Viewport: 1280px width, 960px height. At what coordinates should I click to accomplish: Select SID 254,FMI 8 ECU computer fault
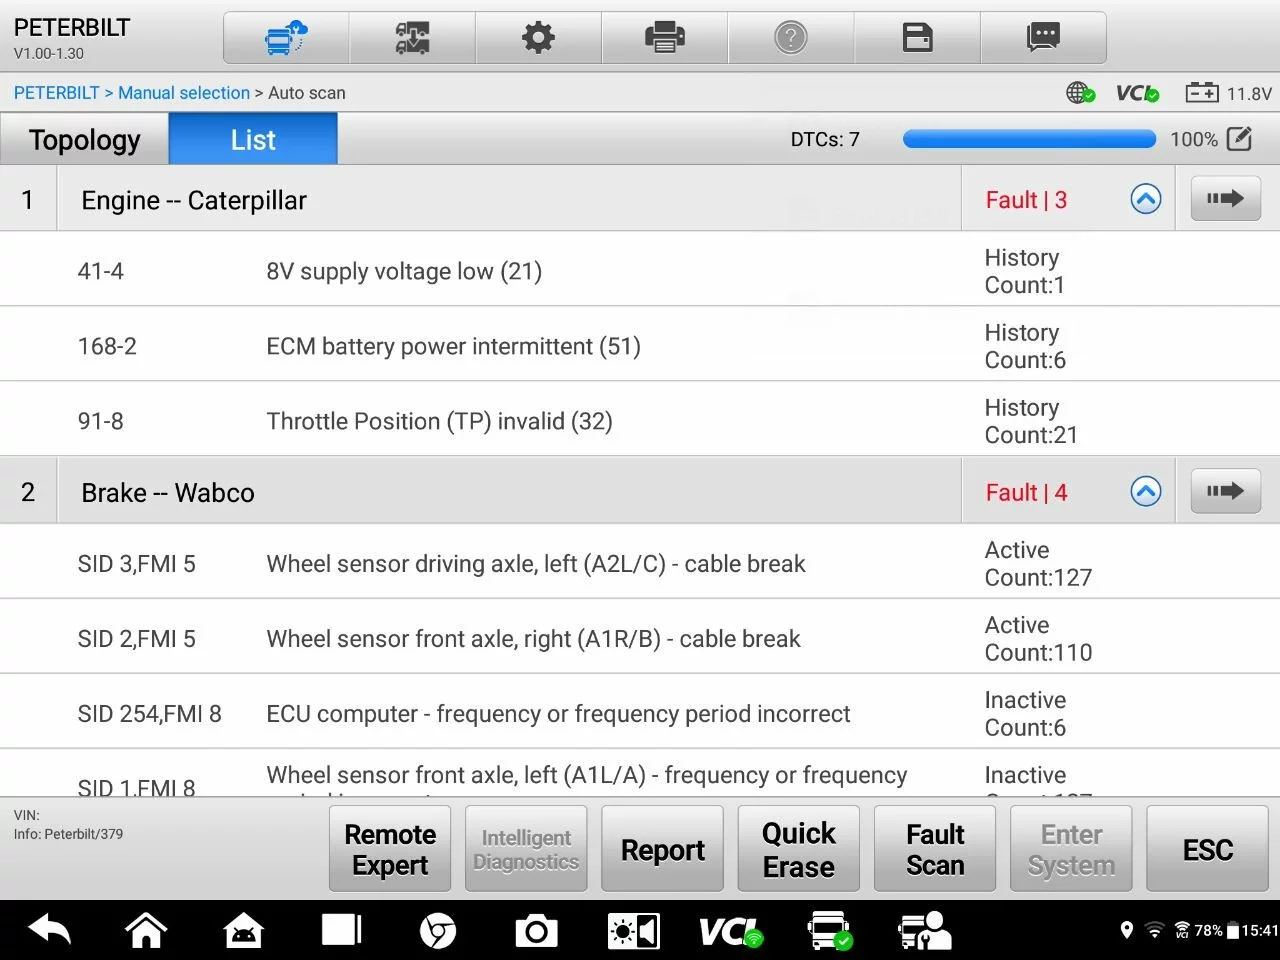pyautogui.click(x=640, y=713)
